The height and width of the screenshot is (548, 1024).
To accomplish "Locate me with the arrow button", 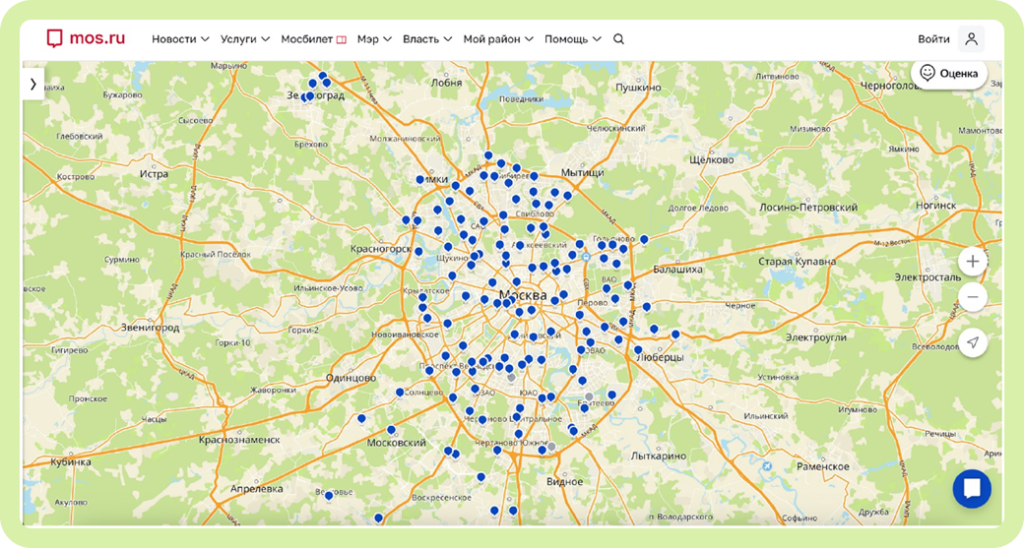I will click(x=972, y=342).
